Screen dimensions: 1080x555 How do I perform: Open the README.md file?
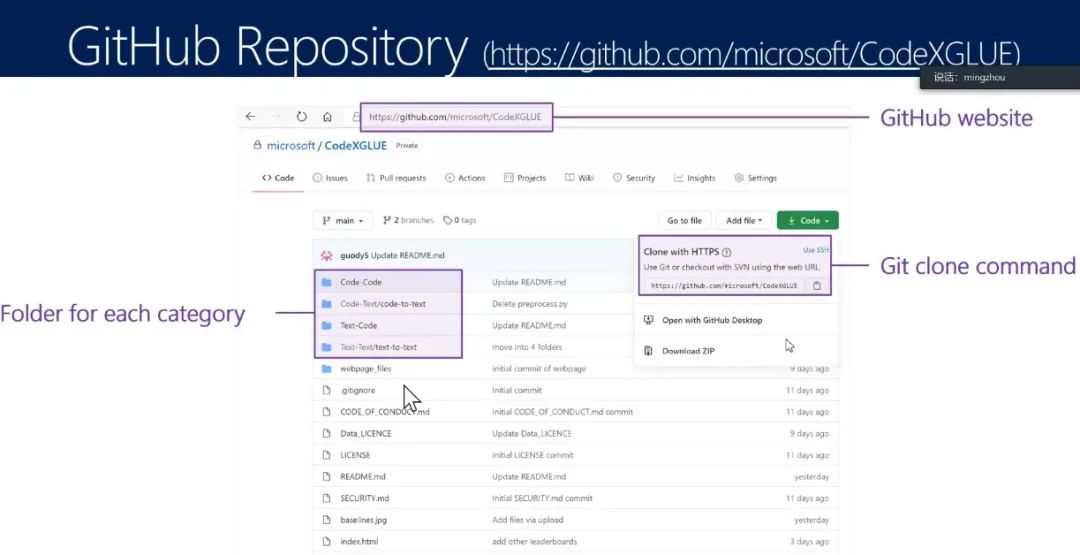363,477
